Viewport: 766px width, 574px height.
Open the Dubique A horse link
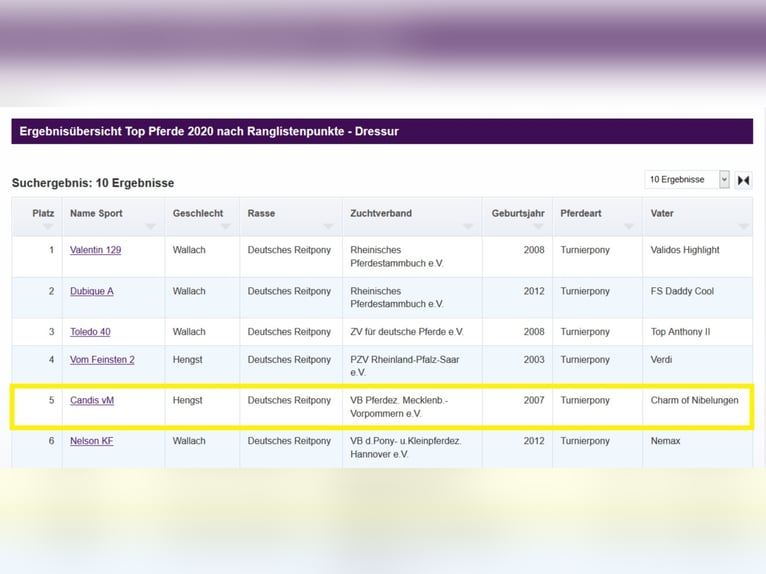coord(92,291)
